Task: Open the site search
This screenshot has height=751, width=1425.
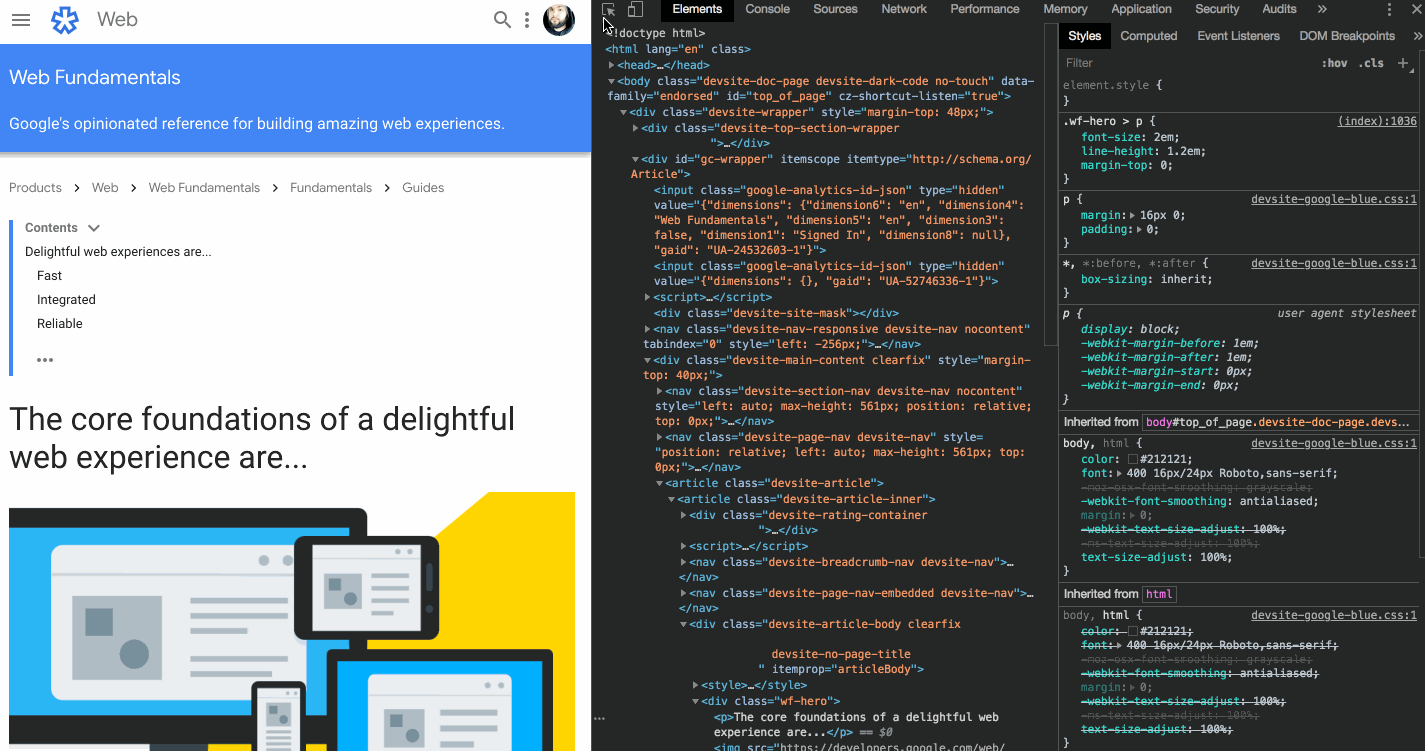Action: 502,20
